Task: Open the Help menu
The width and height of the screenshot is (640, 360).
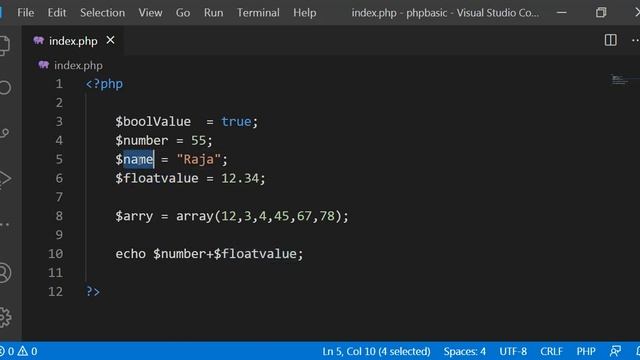Action: coord(304,13)
